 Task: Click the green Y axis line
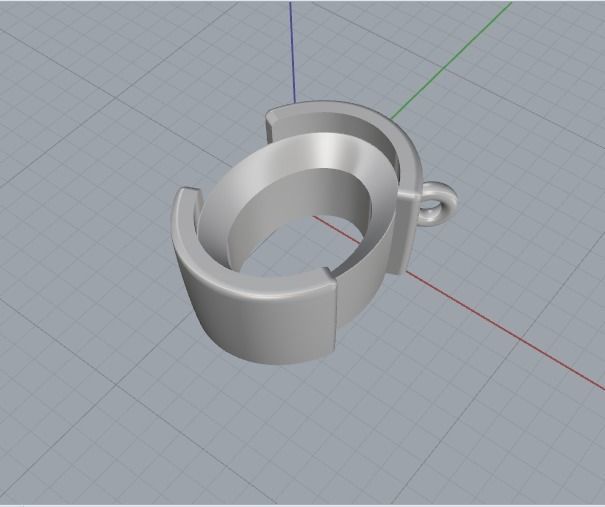click(451, 60)
